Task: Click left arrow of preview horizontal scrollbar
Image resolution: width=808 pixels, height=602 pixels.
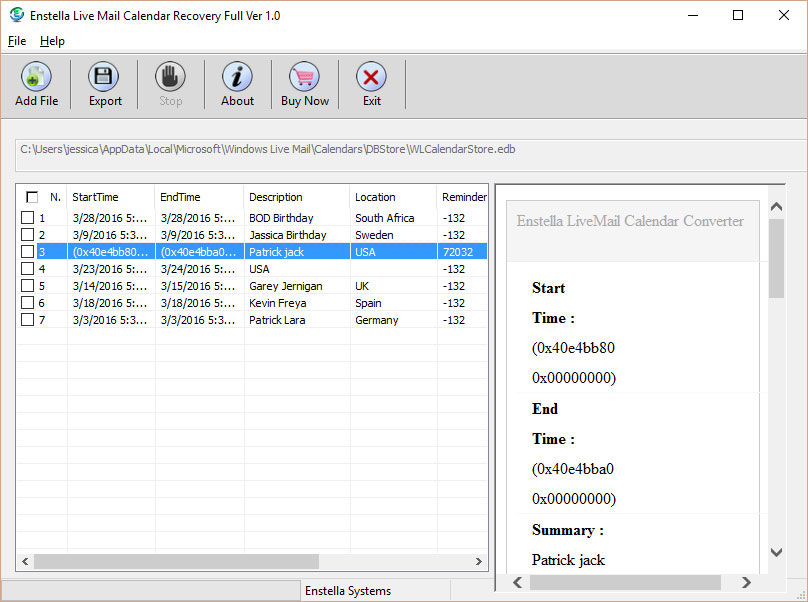Action: [517, 582]
